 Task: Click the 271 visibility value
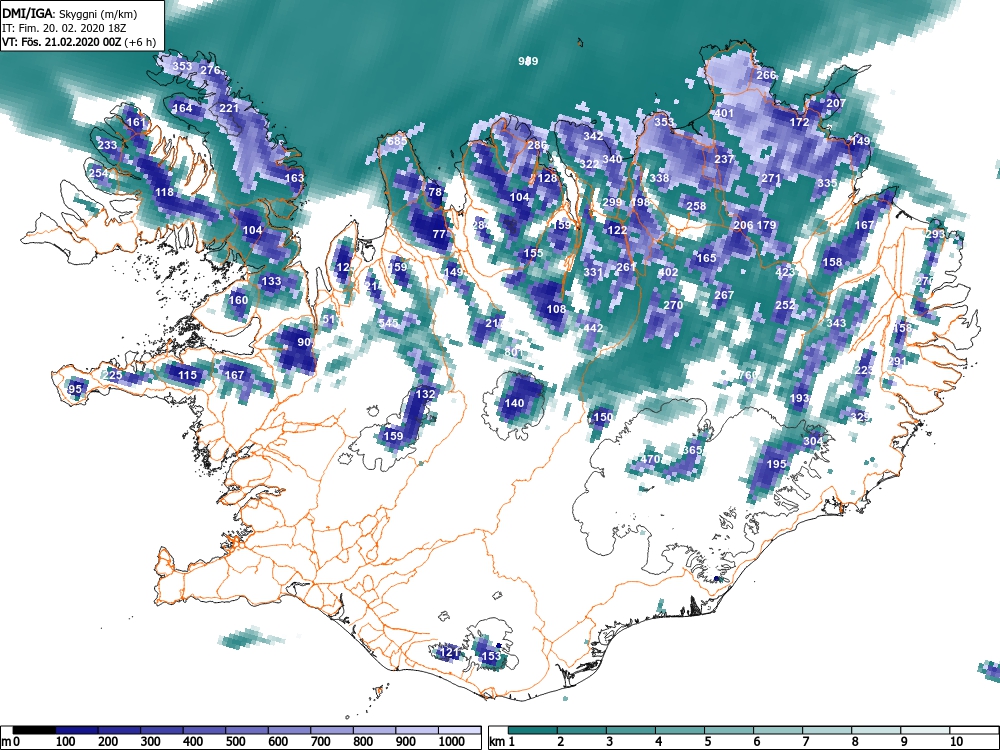(771, 179)
